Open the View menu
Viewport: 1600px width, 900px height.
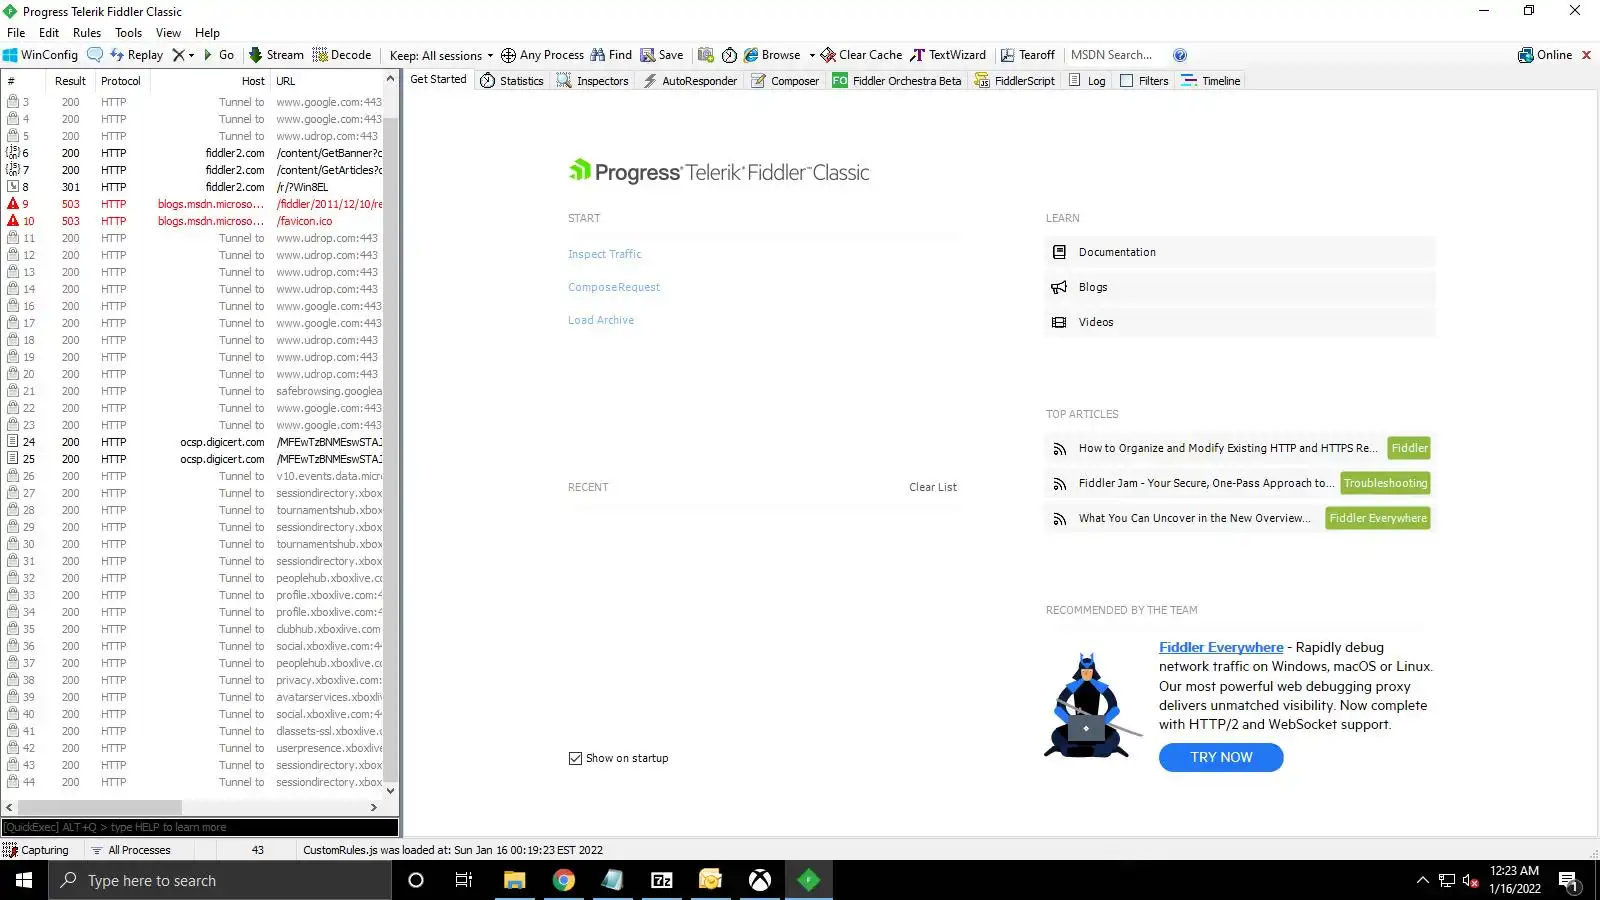tap(169, 33)
